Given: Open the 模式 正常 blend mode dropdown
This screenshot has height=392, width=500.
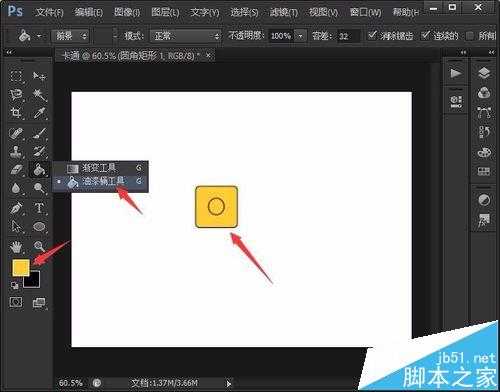Looking at the screenshot, I should tap(185, 36).
